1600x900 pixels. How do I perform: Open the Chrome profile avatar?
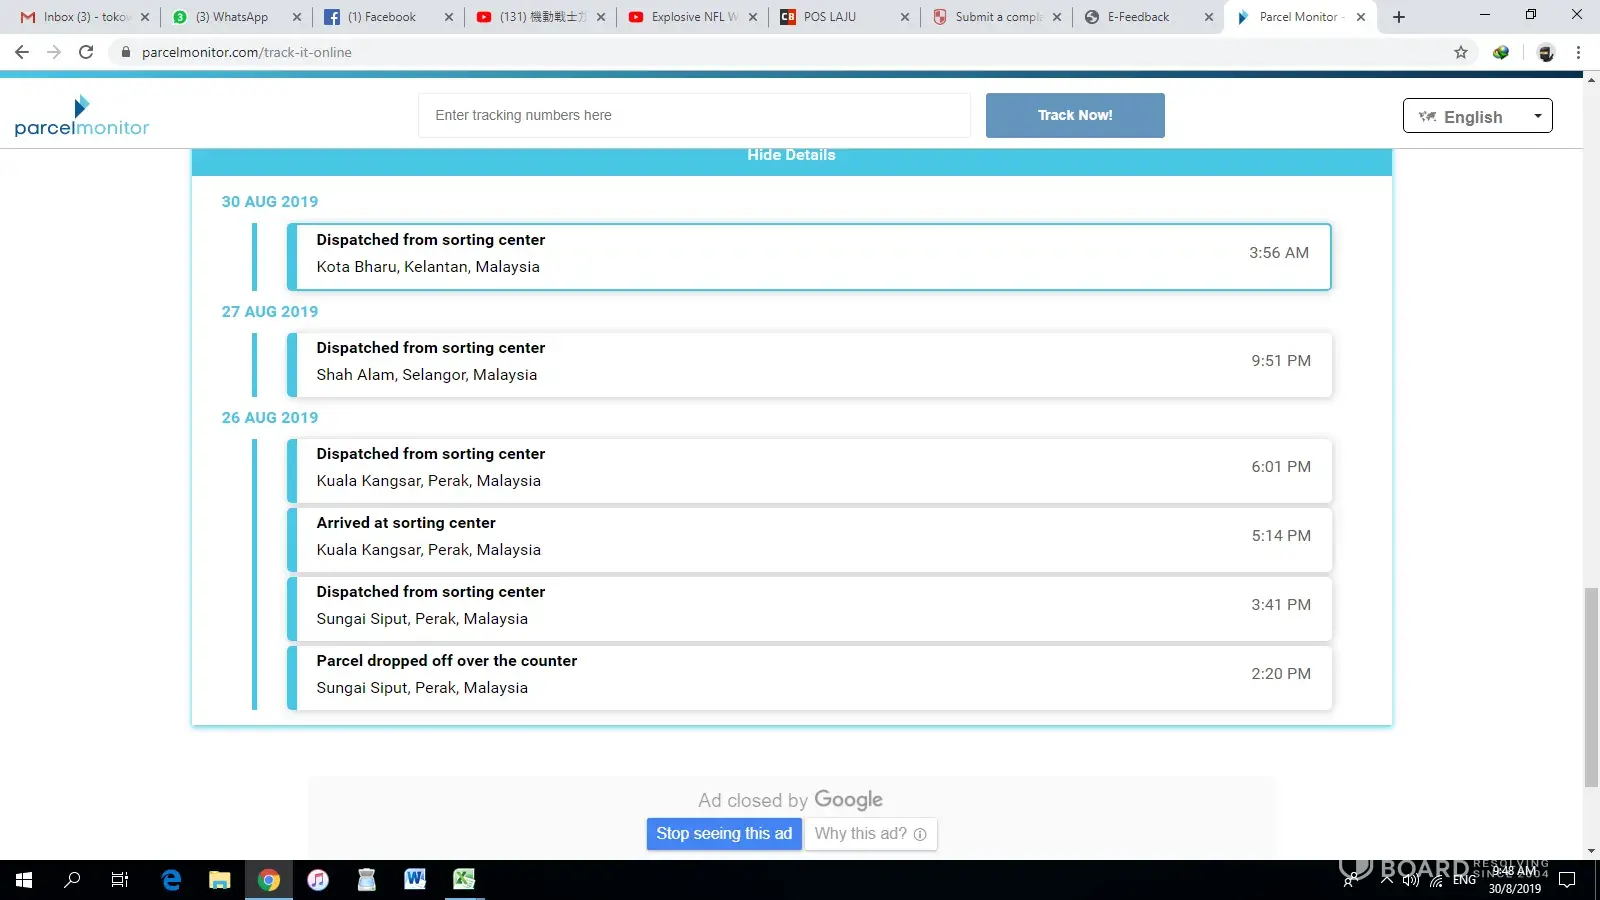tap(1546, 52)
